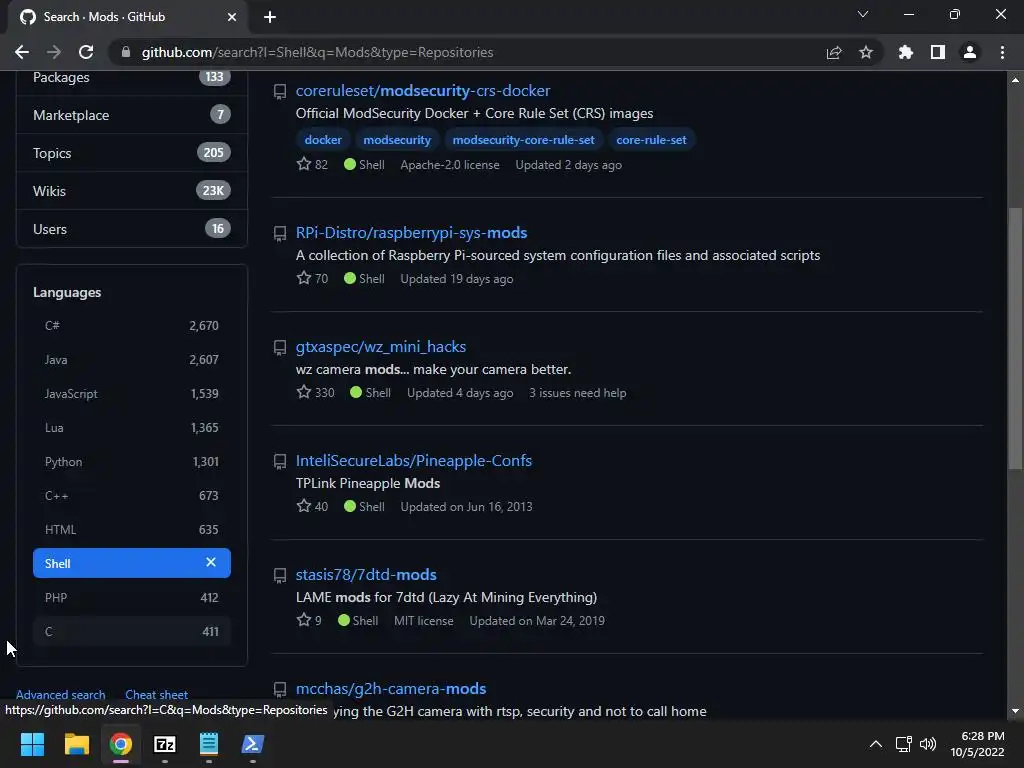Screen dimensions: 1024x768
Task: Filter results by Marketplace
Action: (131, 115)
